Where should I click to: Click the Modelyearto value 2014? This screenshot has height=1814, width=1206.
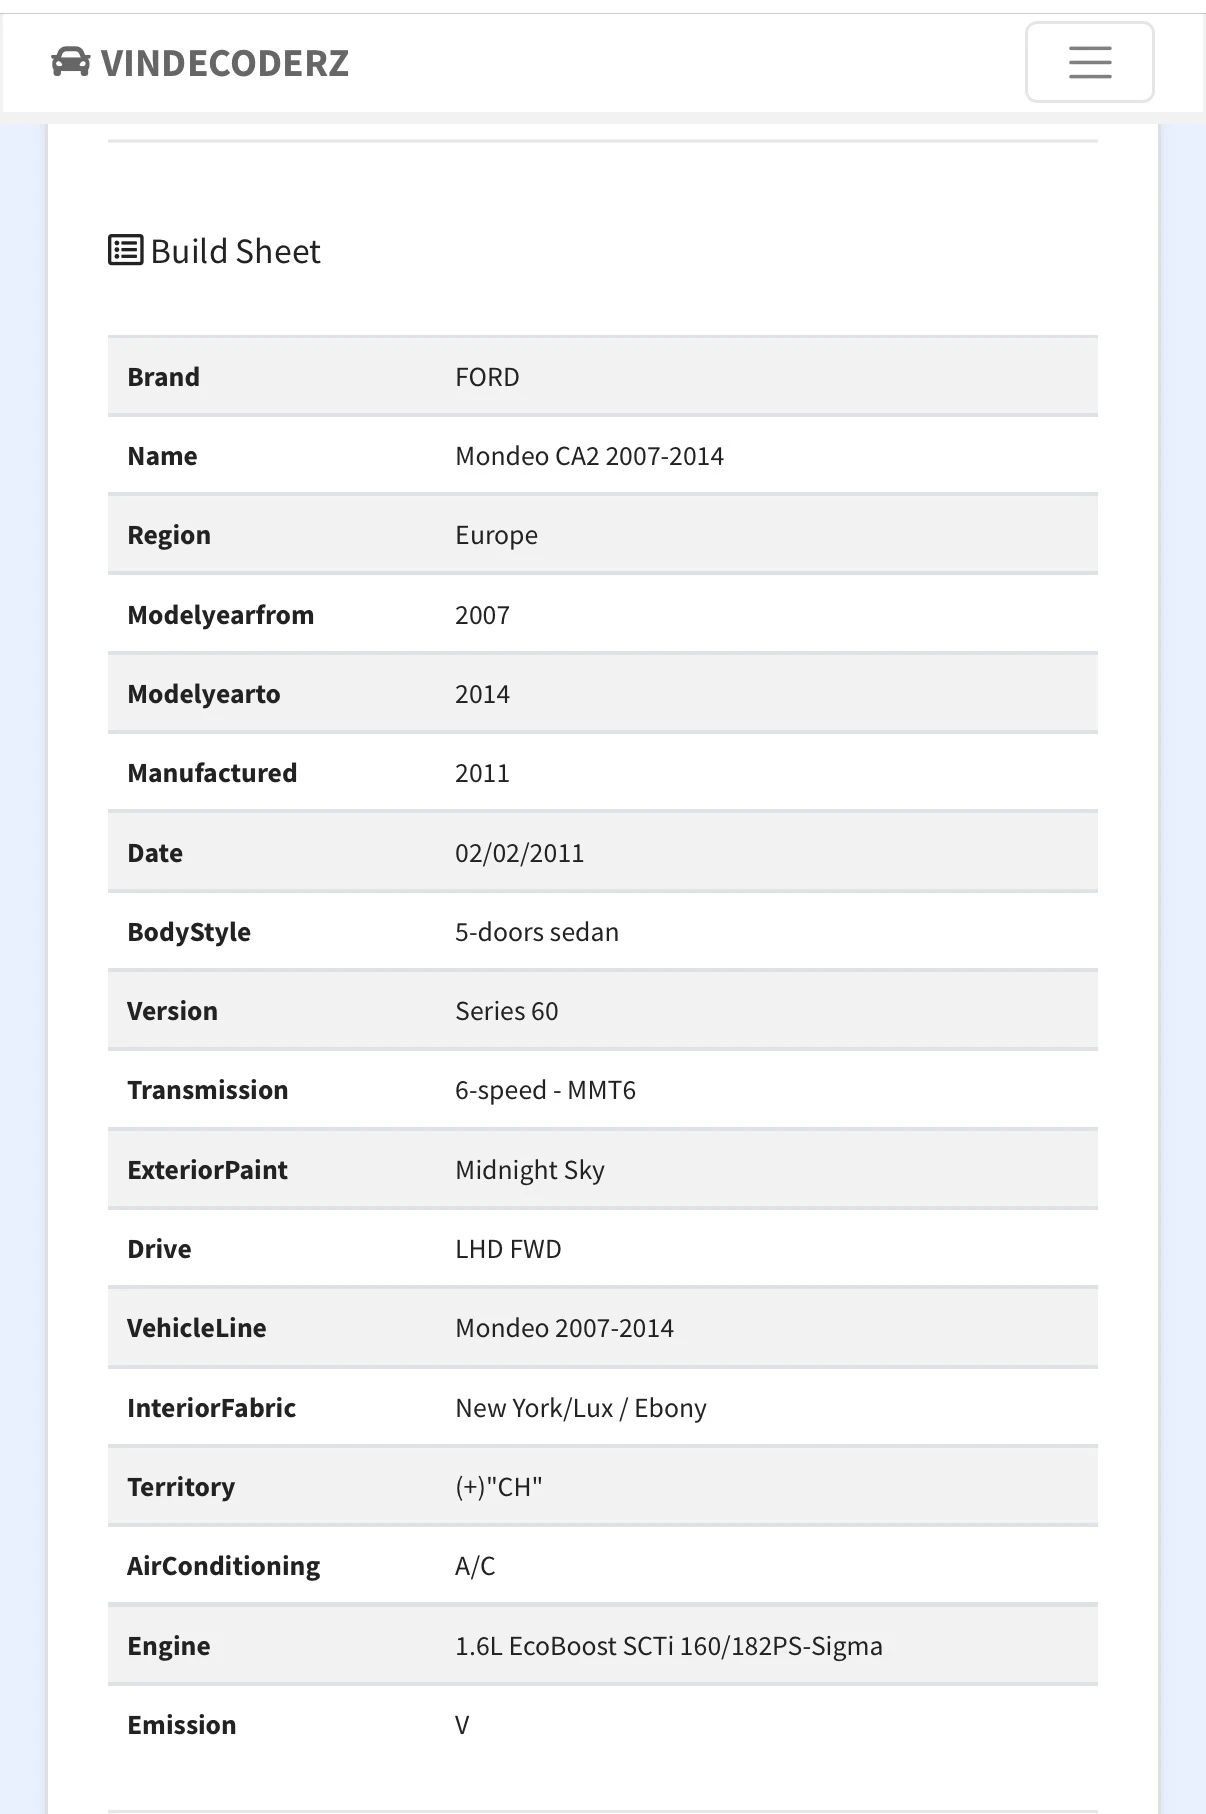click(x=482, y=694)
